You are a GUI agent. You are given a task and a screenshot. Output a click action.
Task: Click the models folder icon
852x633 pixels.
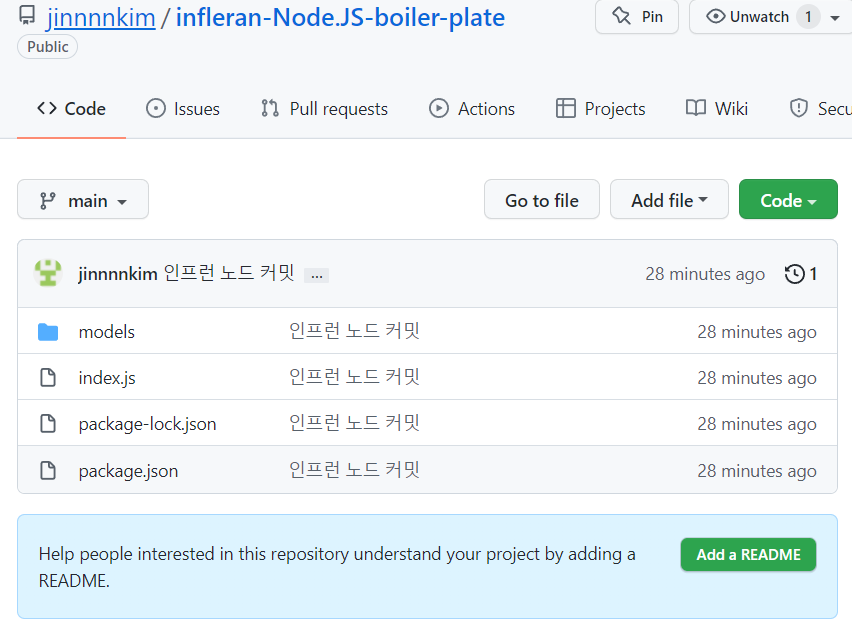pyautogui.click(x=48, y=332)
